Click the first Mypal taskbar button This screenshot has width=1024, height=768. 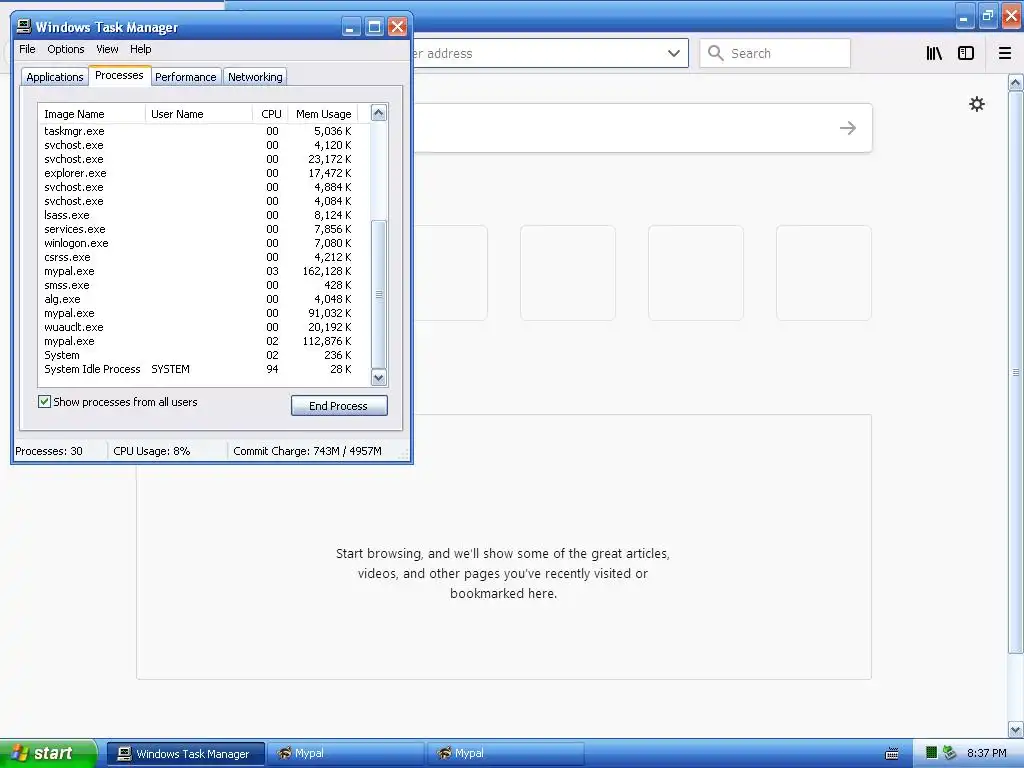pos(346,754)
